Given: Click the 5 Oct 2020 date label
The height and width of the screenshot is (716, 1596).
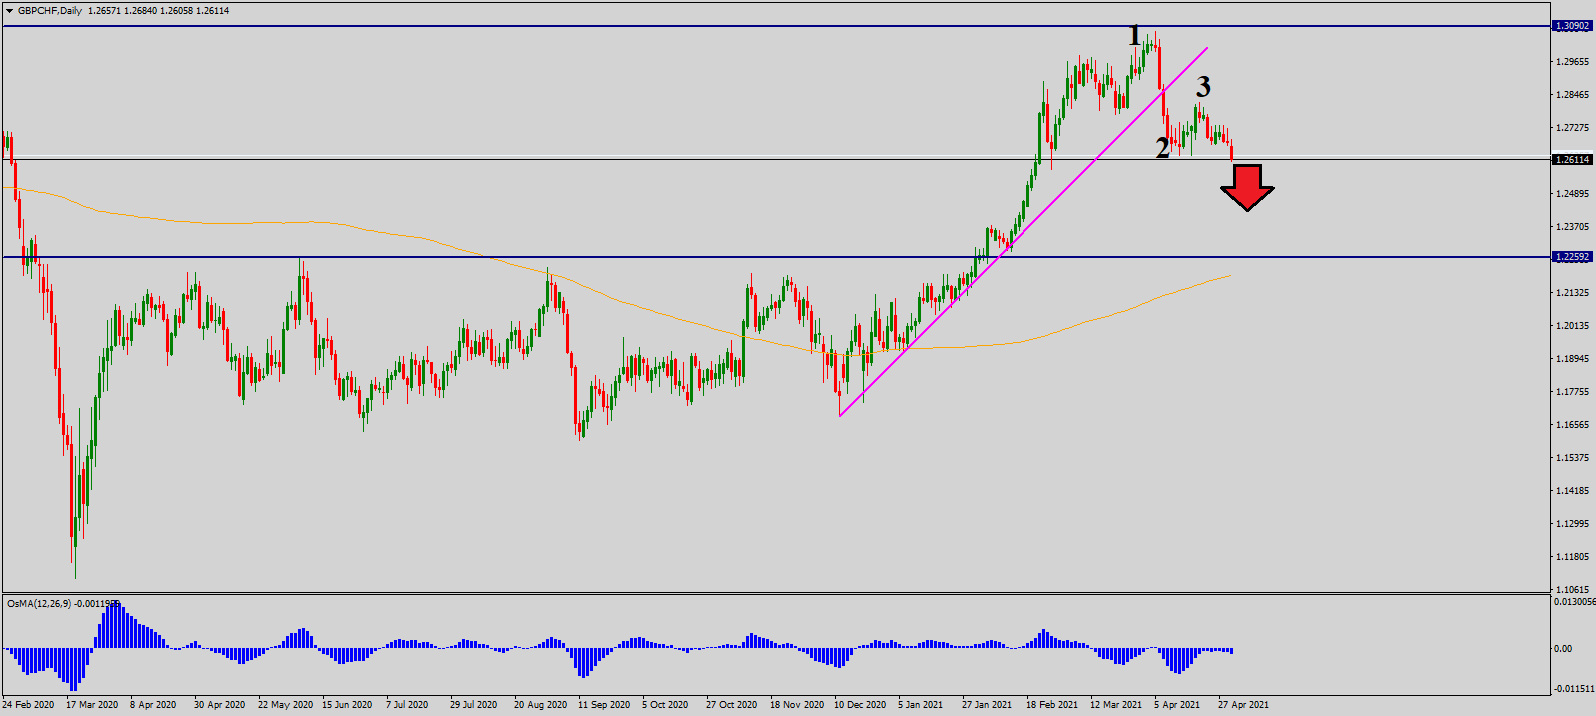Looking at the screenshot, I should pos(665,705).
